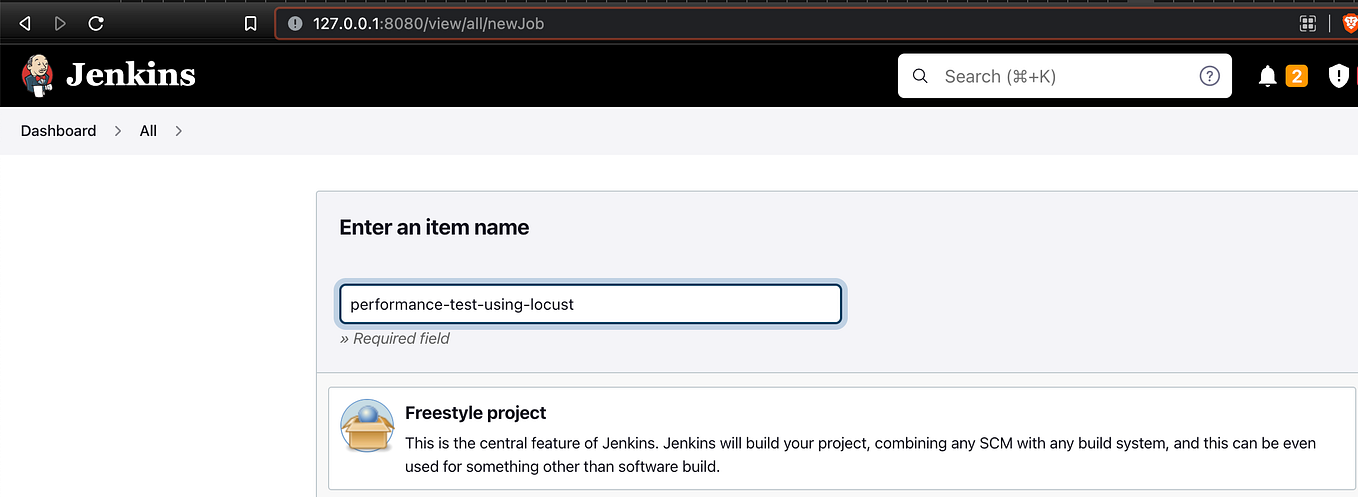Open the All breadcrumb view
The height and width of the screenshot is (497, 1358).
coord(148,131)
